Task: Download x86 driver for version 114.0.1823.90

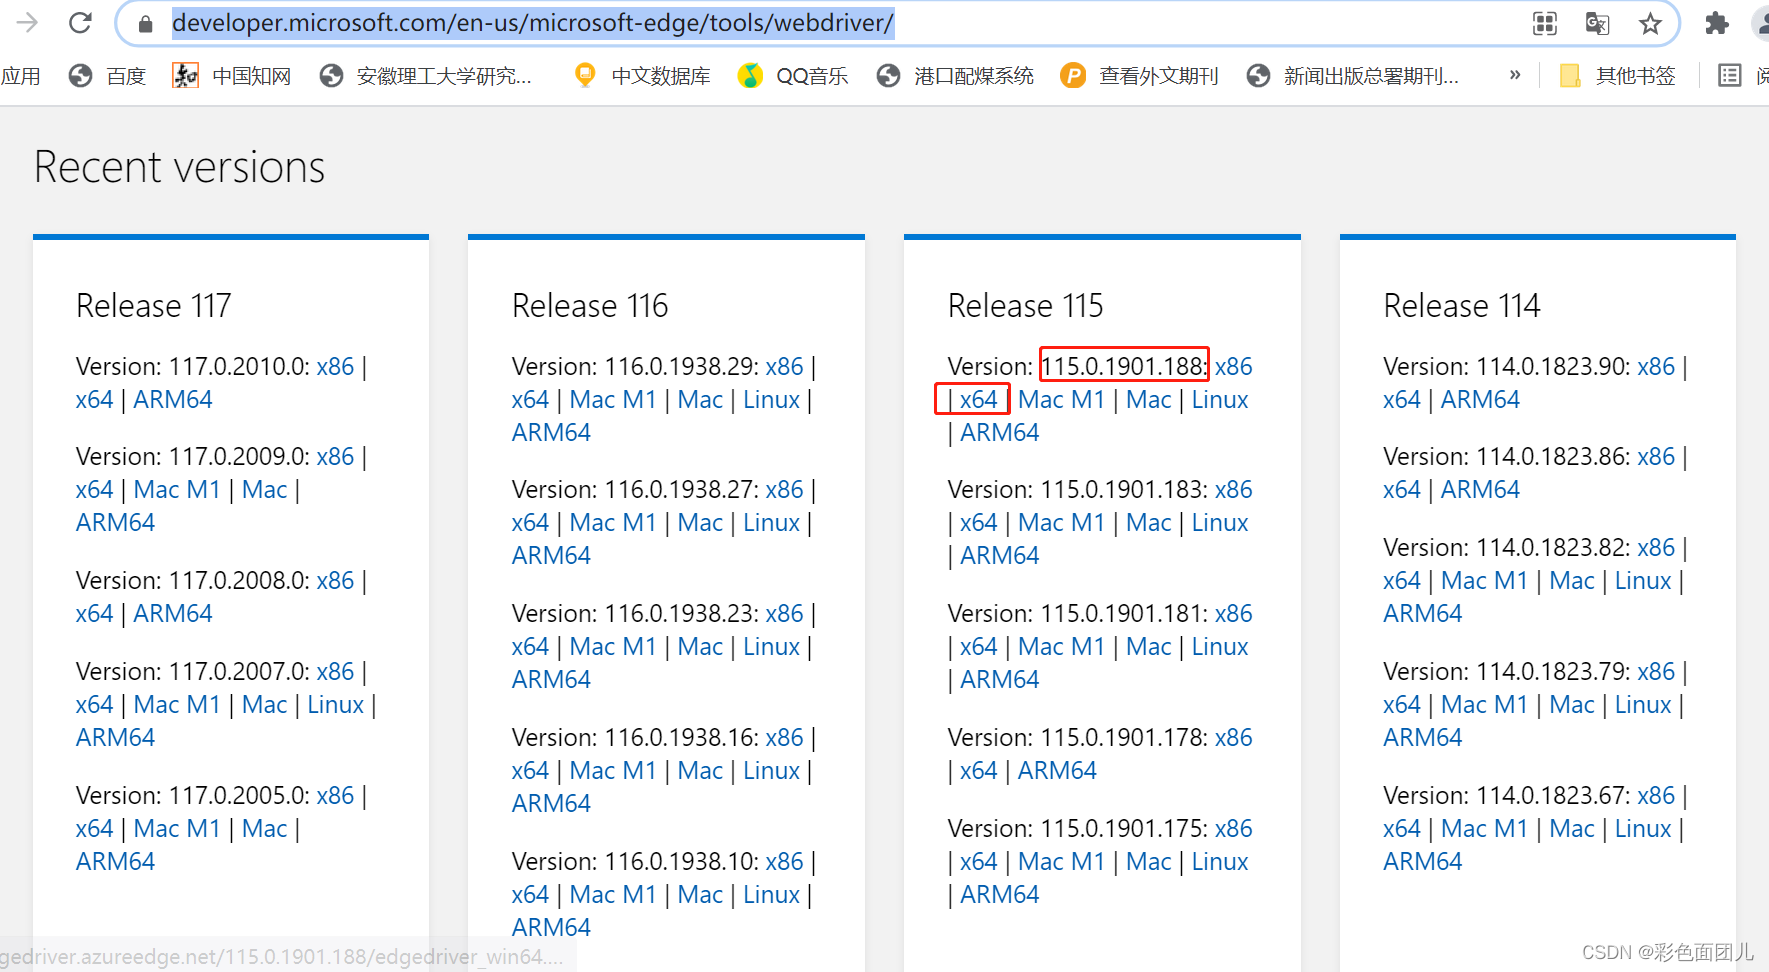Action: pos(1656,367)
